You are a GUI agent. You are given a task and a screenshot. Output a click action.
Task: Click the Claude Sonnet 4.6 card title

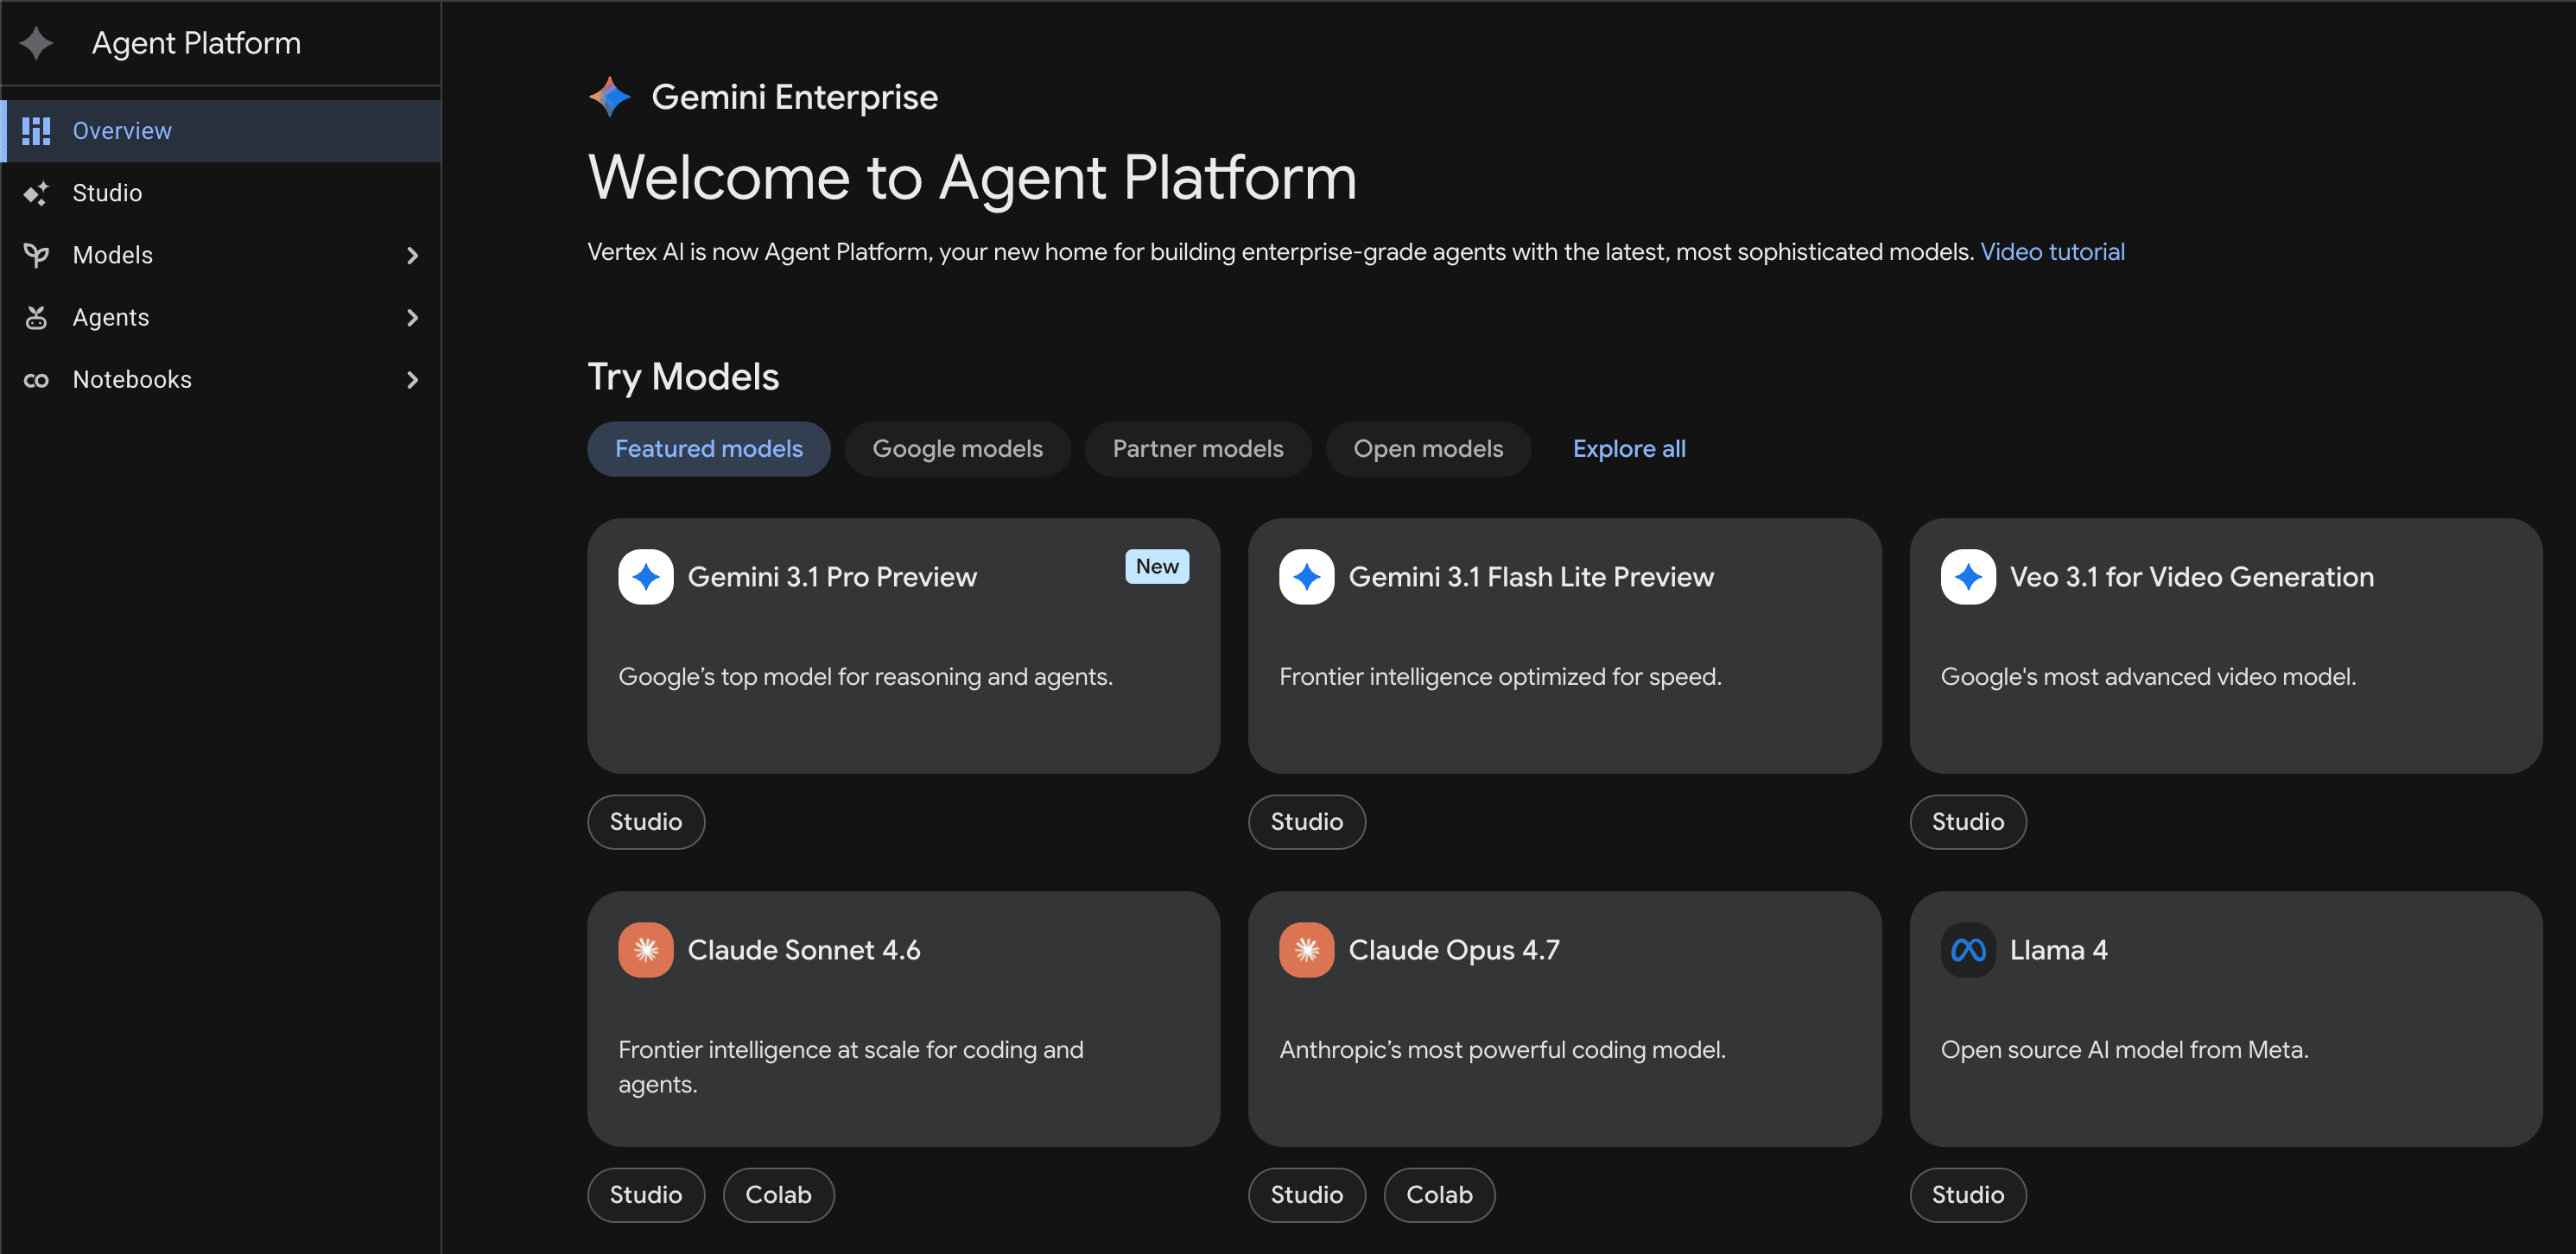803,950
